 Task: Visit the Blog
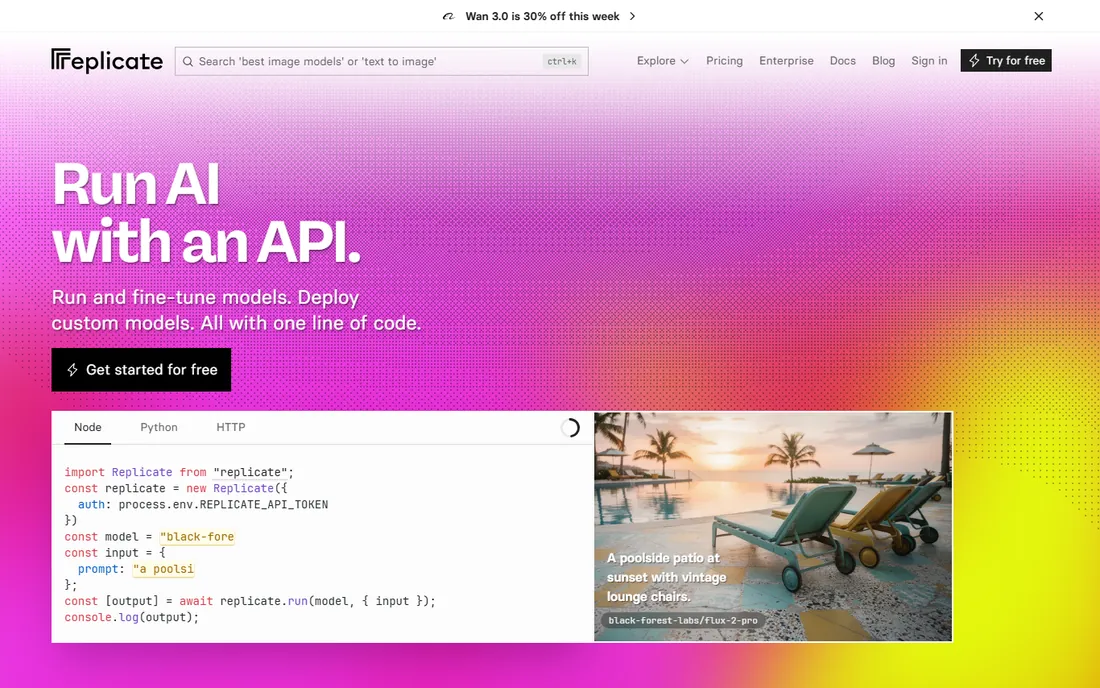tap(883, 61)
